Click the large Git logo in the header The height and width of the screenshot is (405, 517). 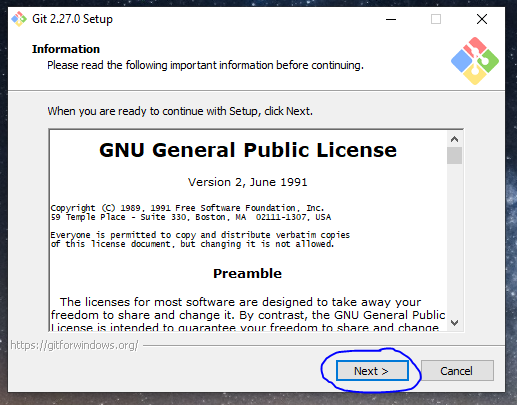coord(475,61)
